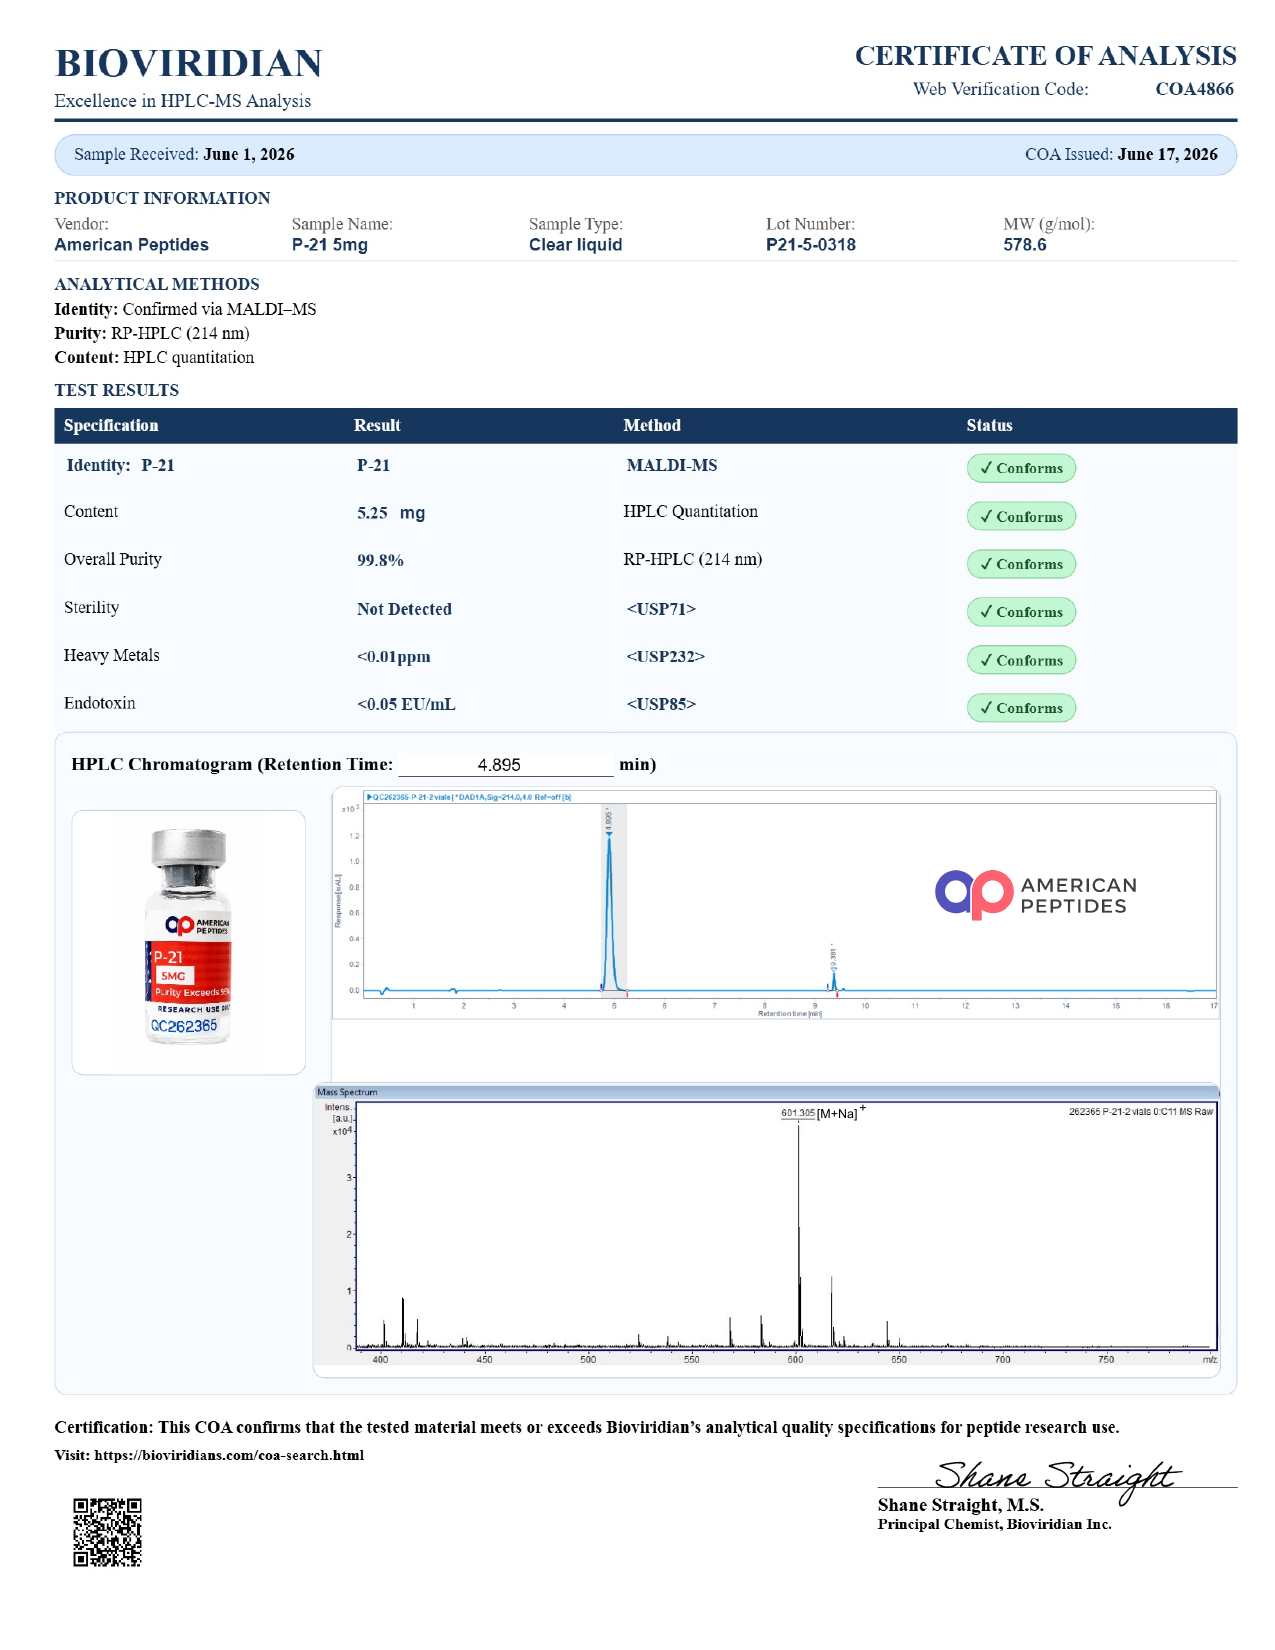Click the vendor name American Peptides
The height and width of the screenshot is (1650, 1275).
pos(132,245)
